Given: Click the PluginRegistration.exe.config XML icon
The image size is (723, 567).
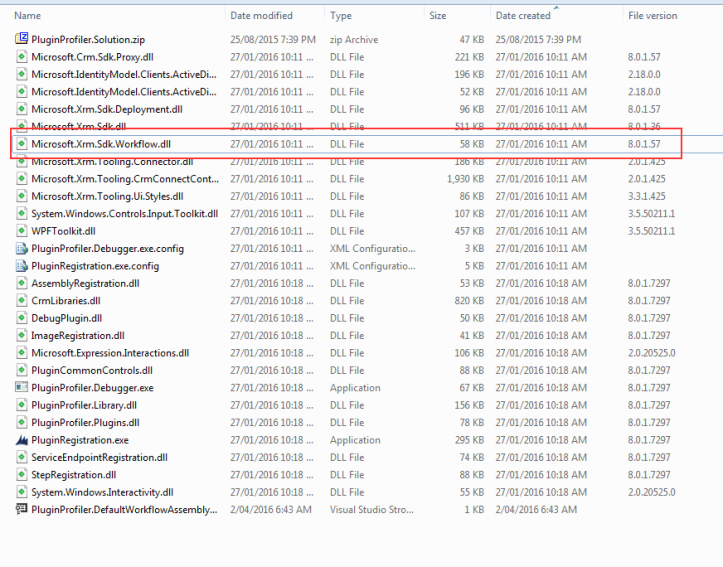Looking at the screenshot, I should [22, 266].
